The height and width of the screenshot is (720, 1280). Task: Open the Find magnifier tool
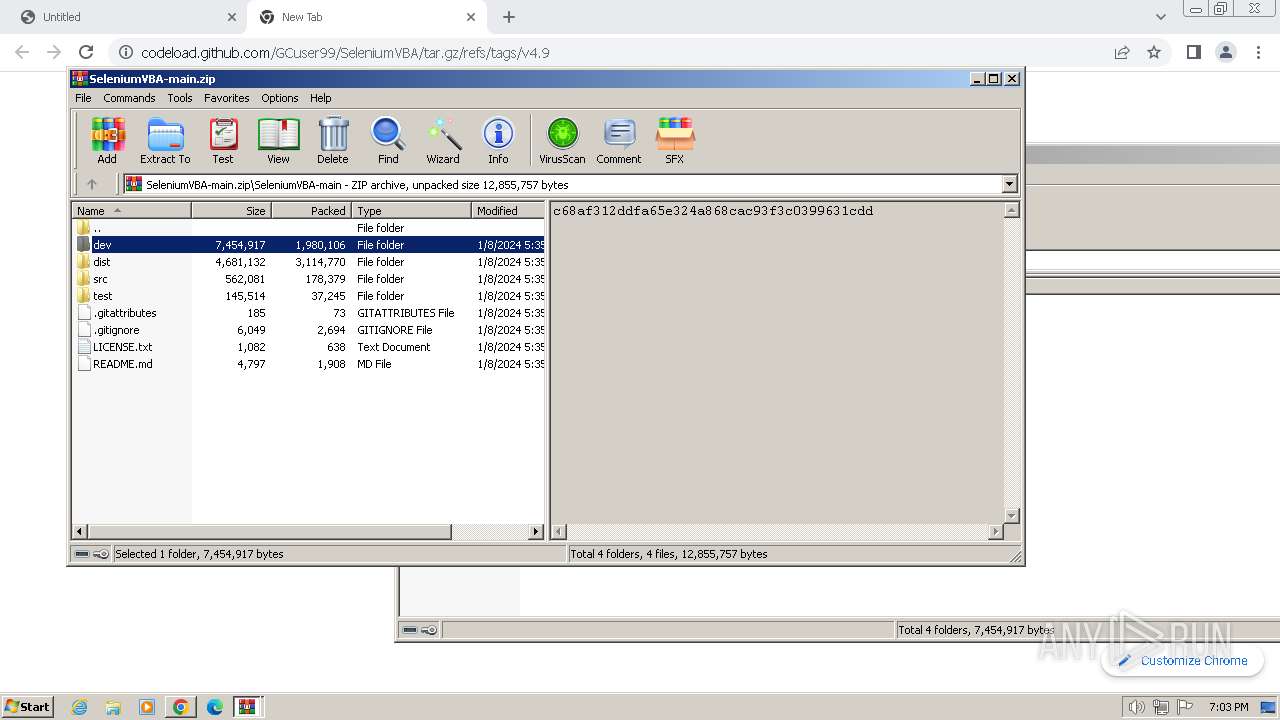[x=388, y=141]
